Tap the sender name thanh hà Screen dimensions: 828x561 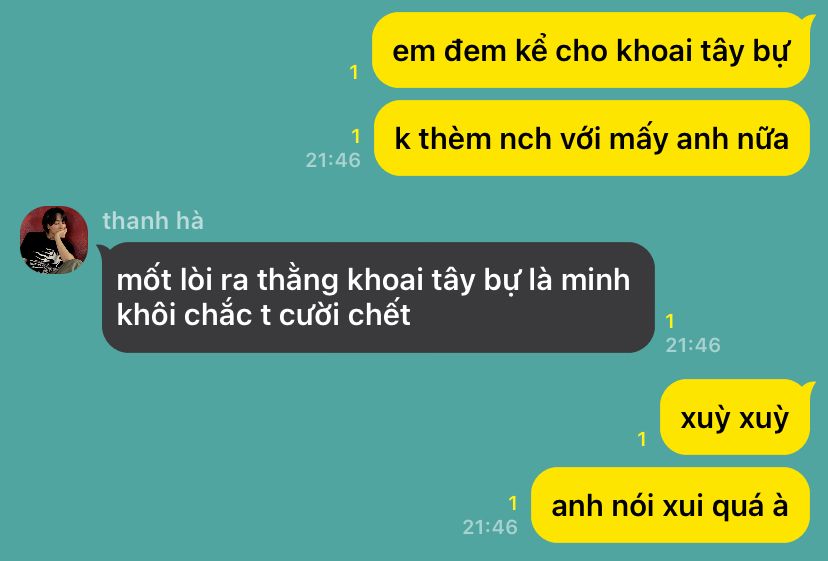click(153, 221)
